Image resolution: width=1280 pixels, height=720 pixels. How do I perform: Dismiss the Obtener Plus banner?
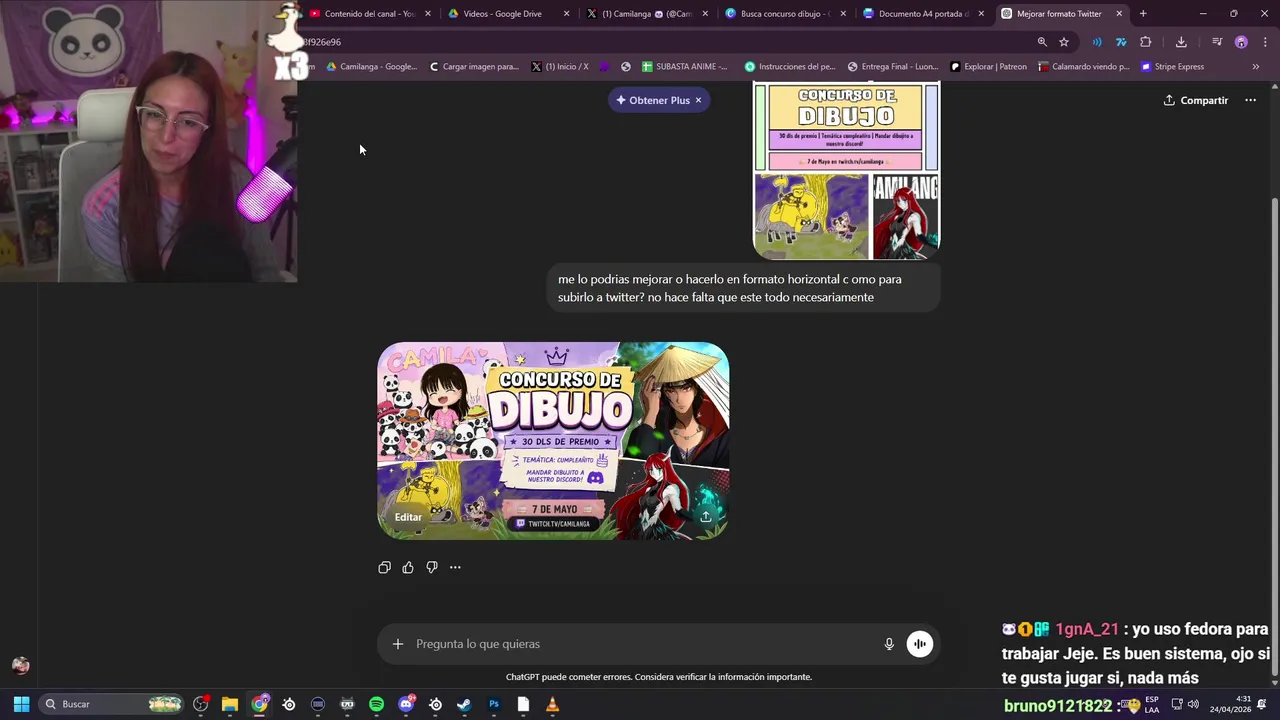tap(698, 100)
